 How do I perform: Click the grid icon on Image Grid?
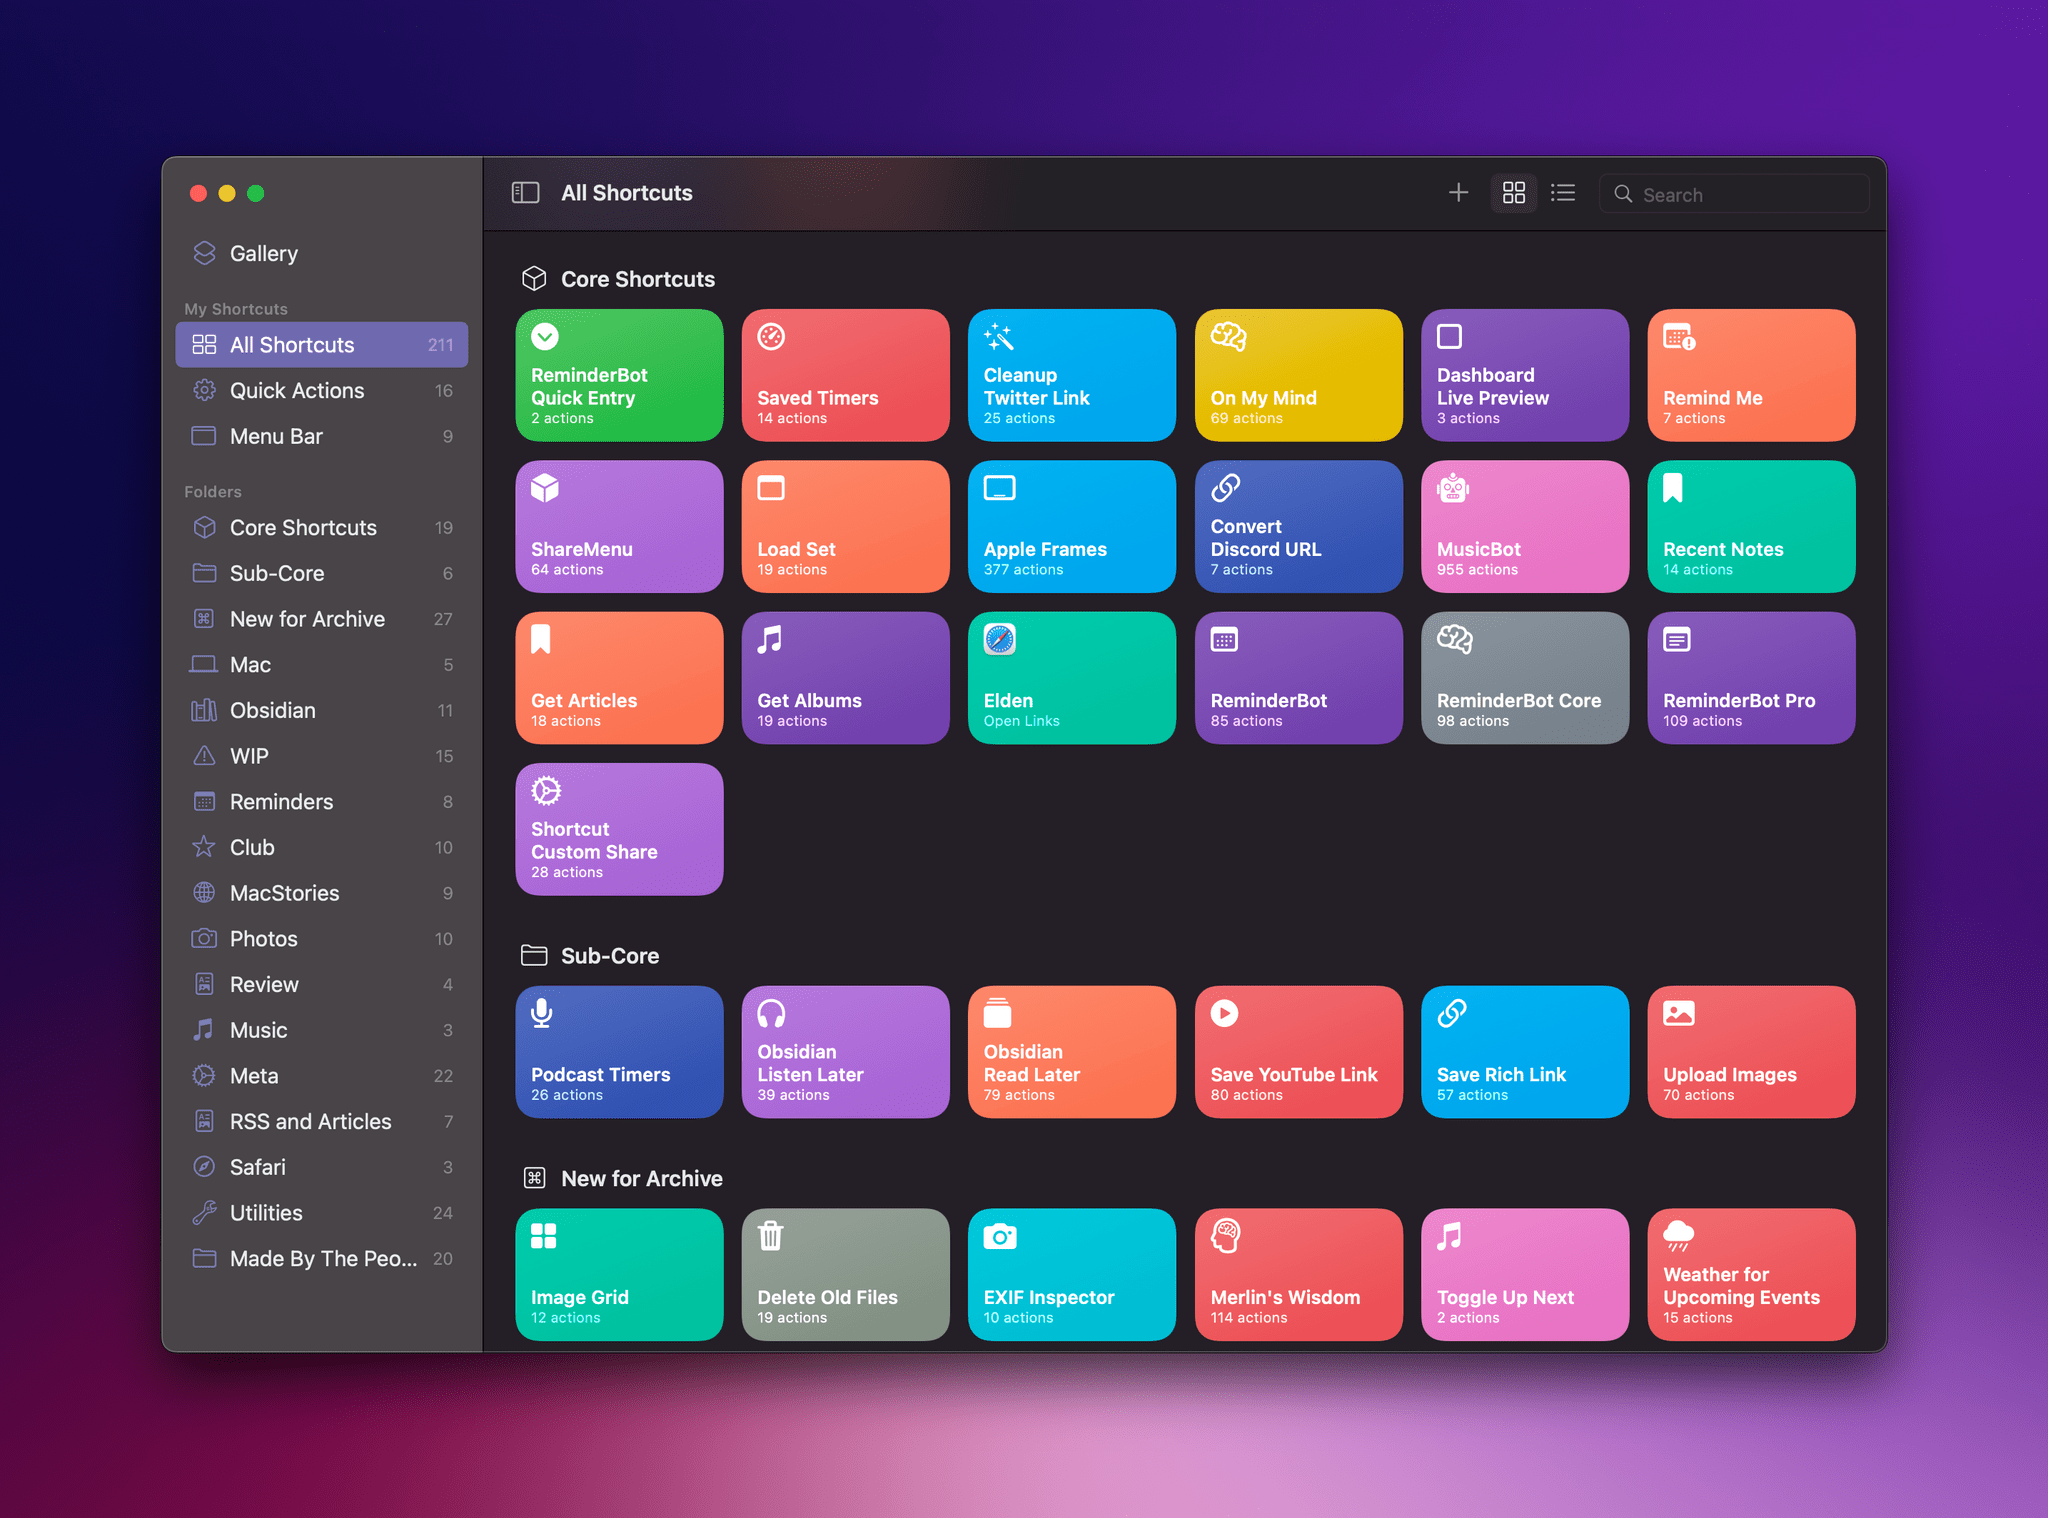point(543,1236)
